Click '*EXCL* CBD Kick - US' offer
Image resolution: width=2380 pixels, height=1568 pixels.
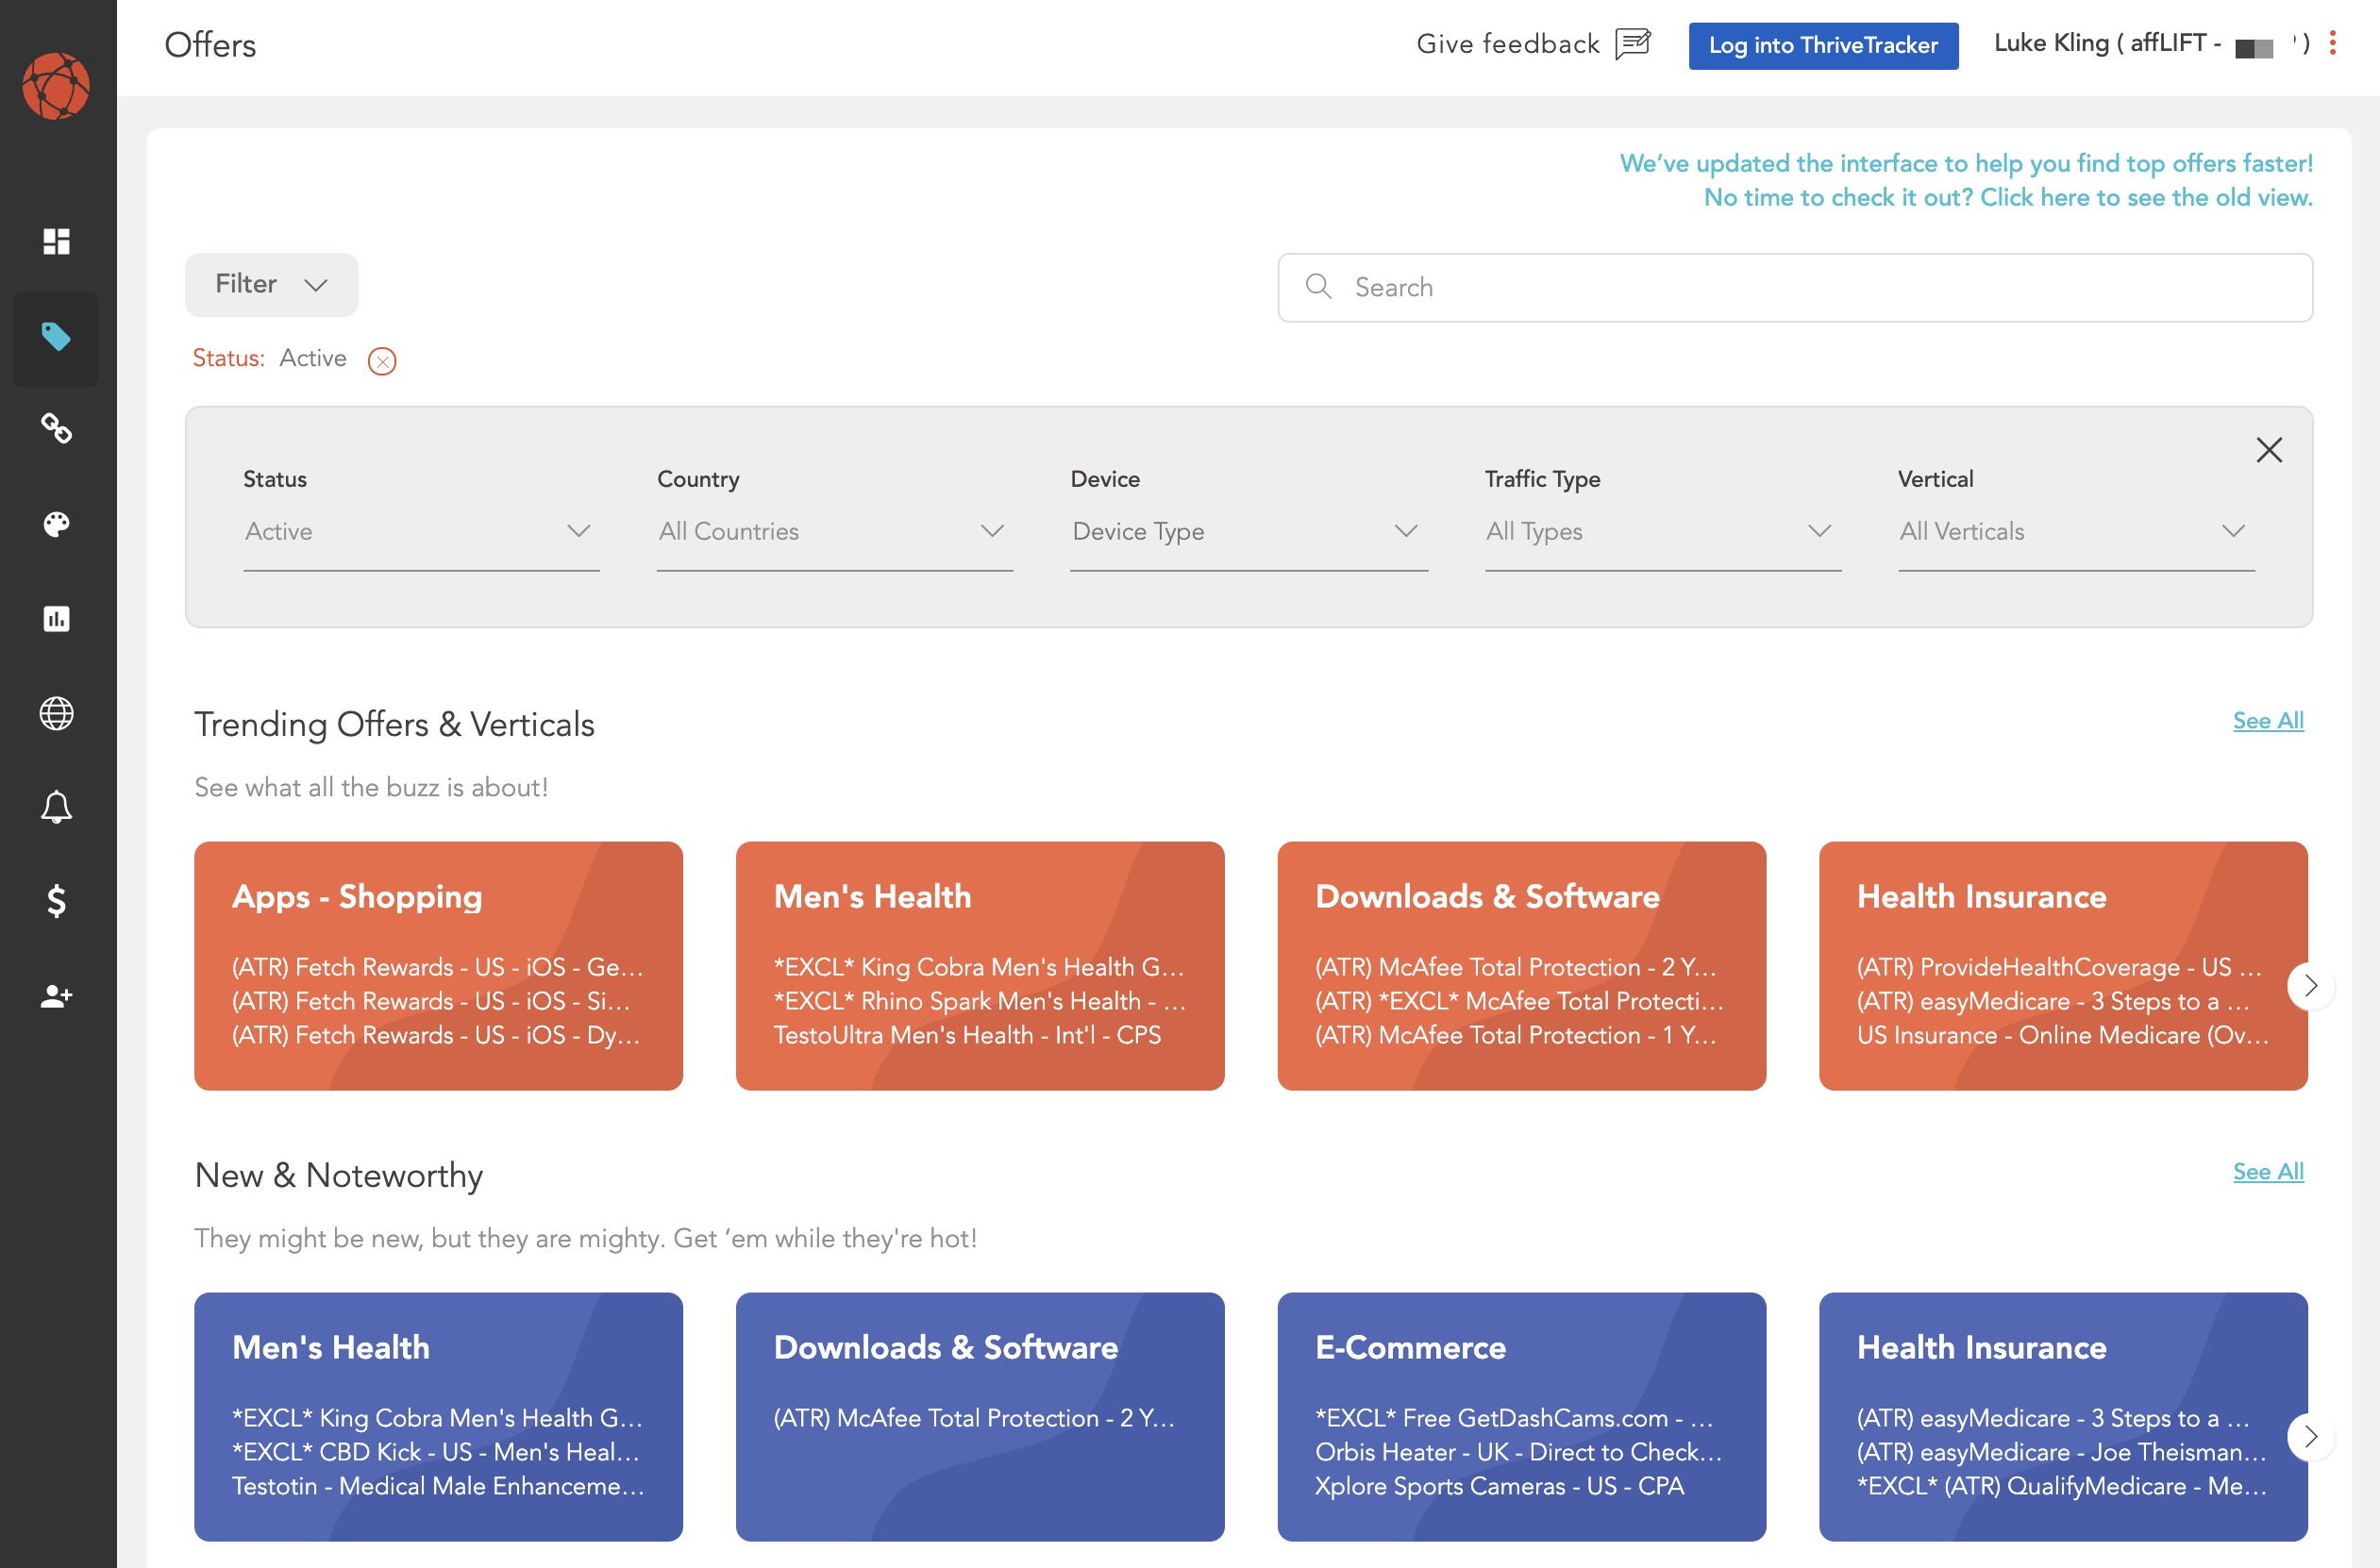tap(435, 1452)
